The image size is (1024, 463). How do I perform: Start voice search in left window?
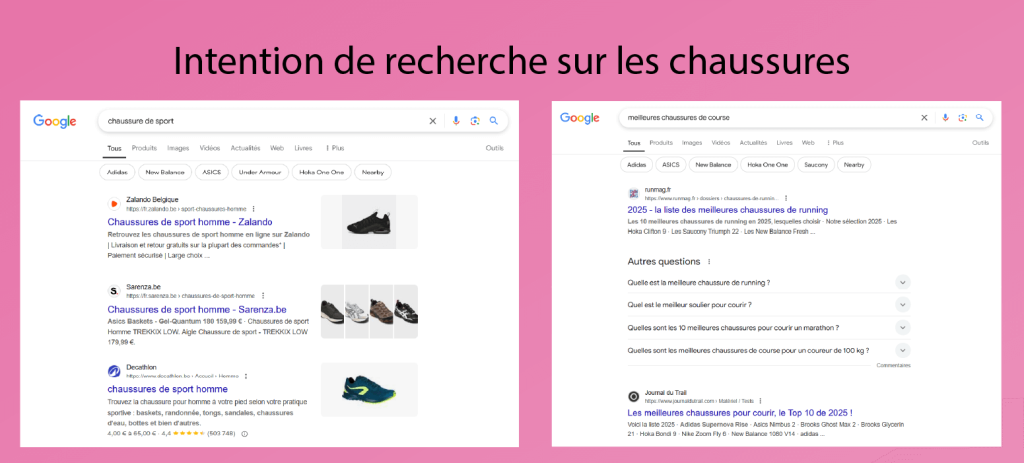456,121
